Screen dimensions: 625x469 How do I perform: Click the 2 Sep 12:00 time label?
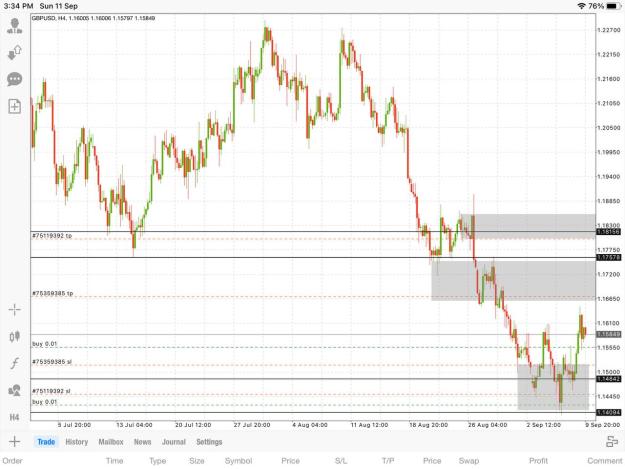tap(544, 425)
